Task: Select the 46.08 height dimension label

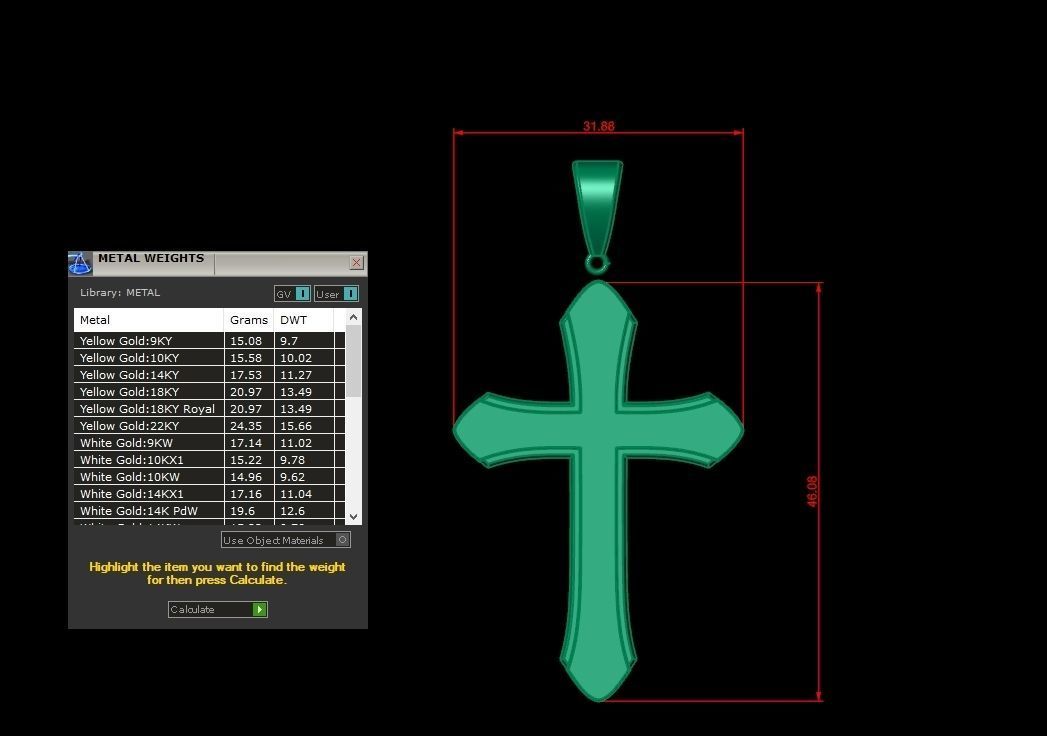Action: pos(812,492)
